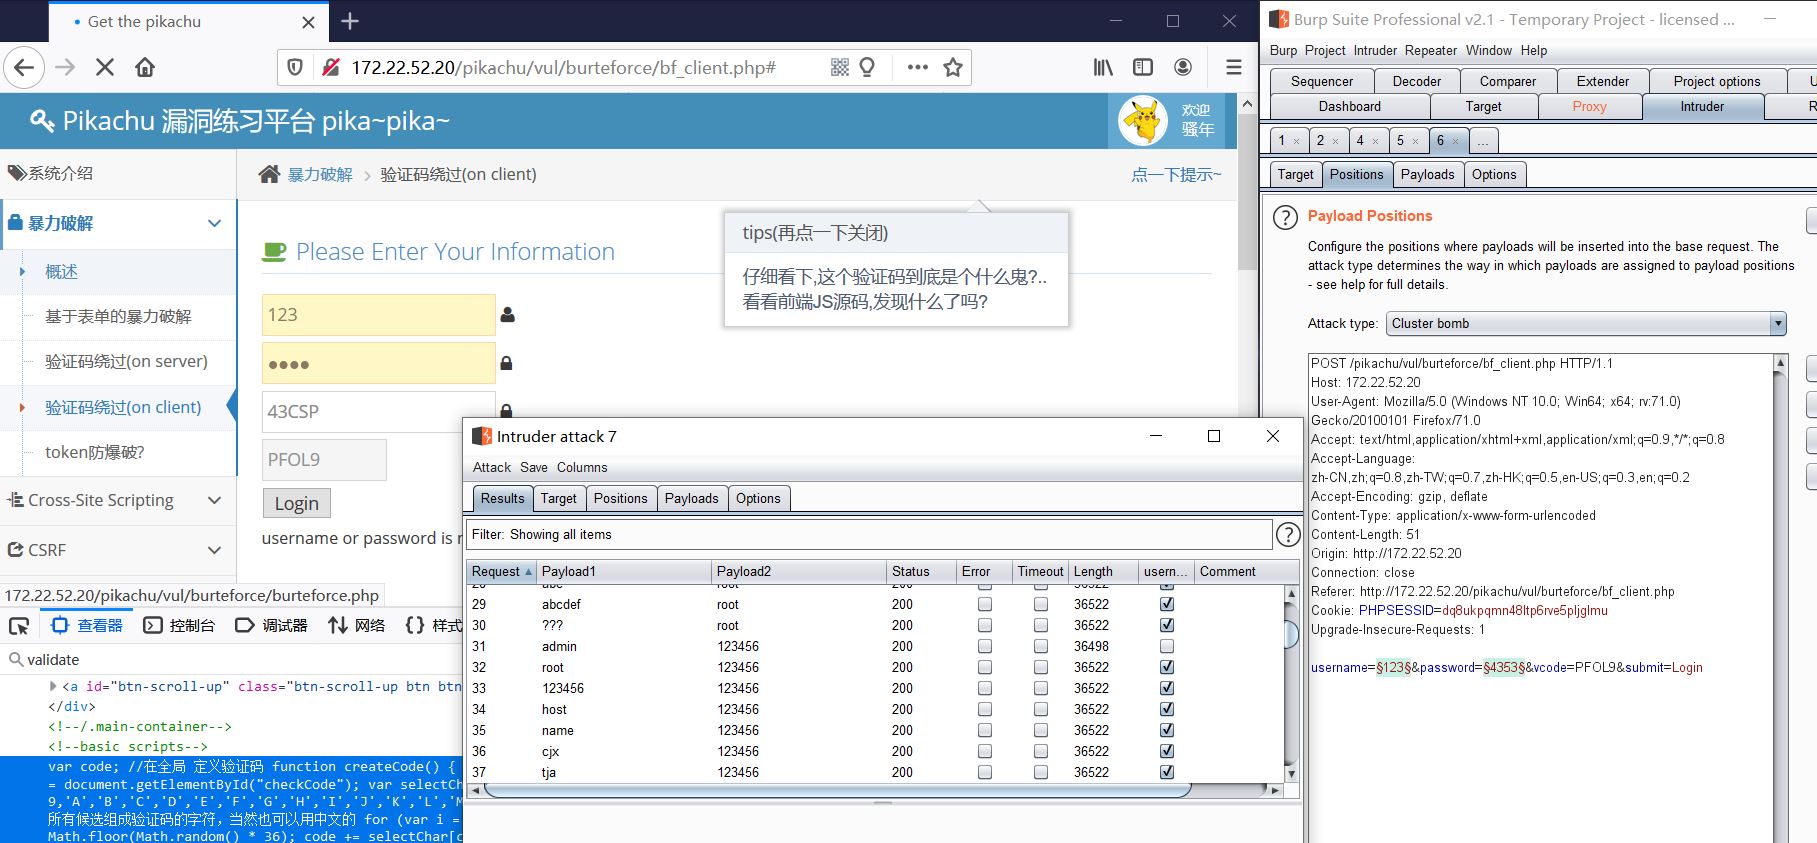Close Burp Intruder tab number 4

(1375, 141)
